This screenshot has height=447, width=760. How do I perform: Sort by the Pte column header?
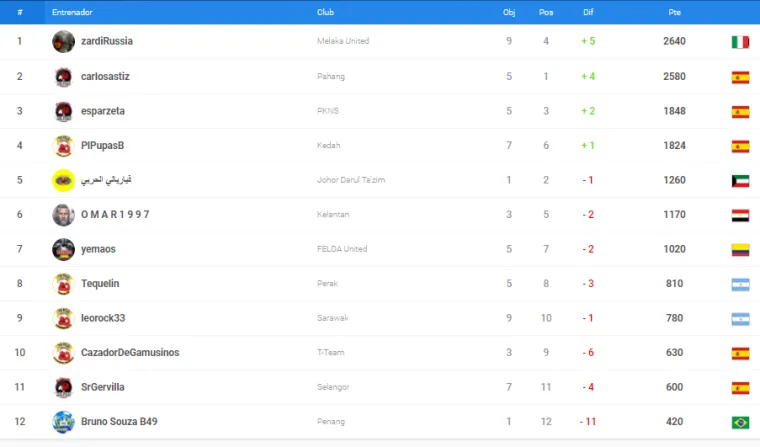[674, 12]
